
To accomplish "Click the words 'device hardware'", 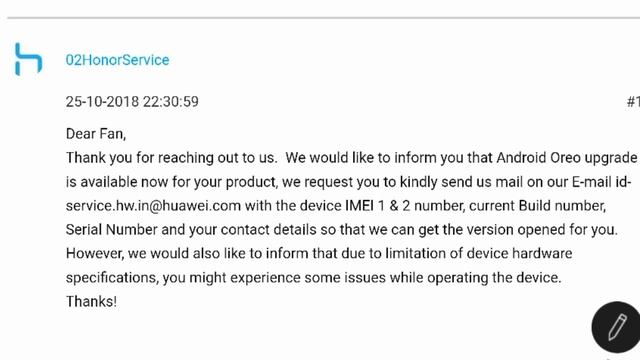I will pyautogui.click(x=519, y=253).
